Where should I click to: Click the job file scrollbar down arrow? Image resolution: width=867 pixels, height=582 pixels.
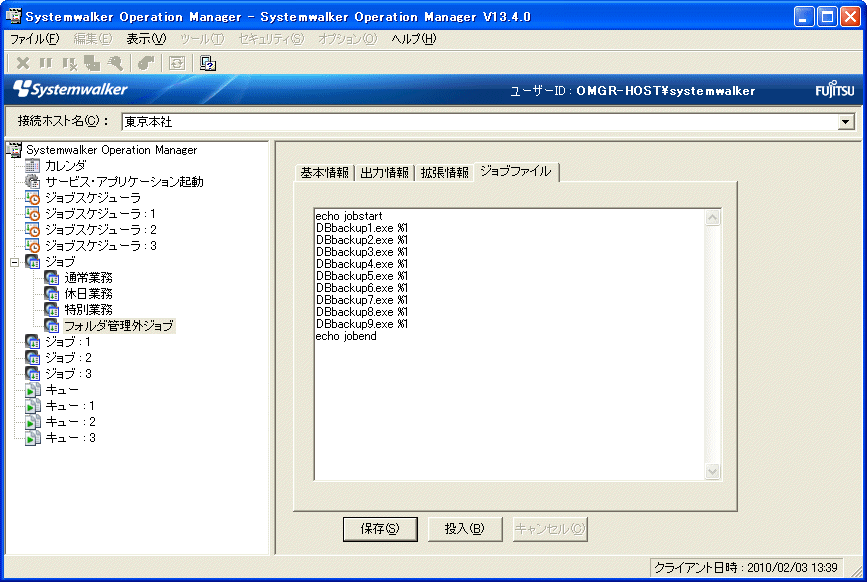click(713, 472)
